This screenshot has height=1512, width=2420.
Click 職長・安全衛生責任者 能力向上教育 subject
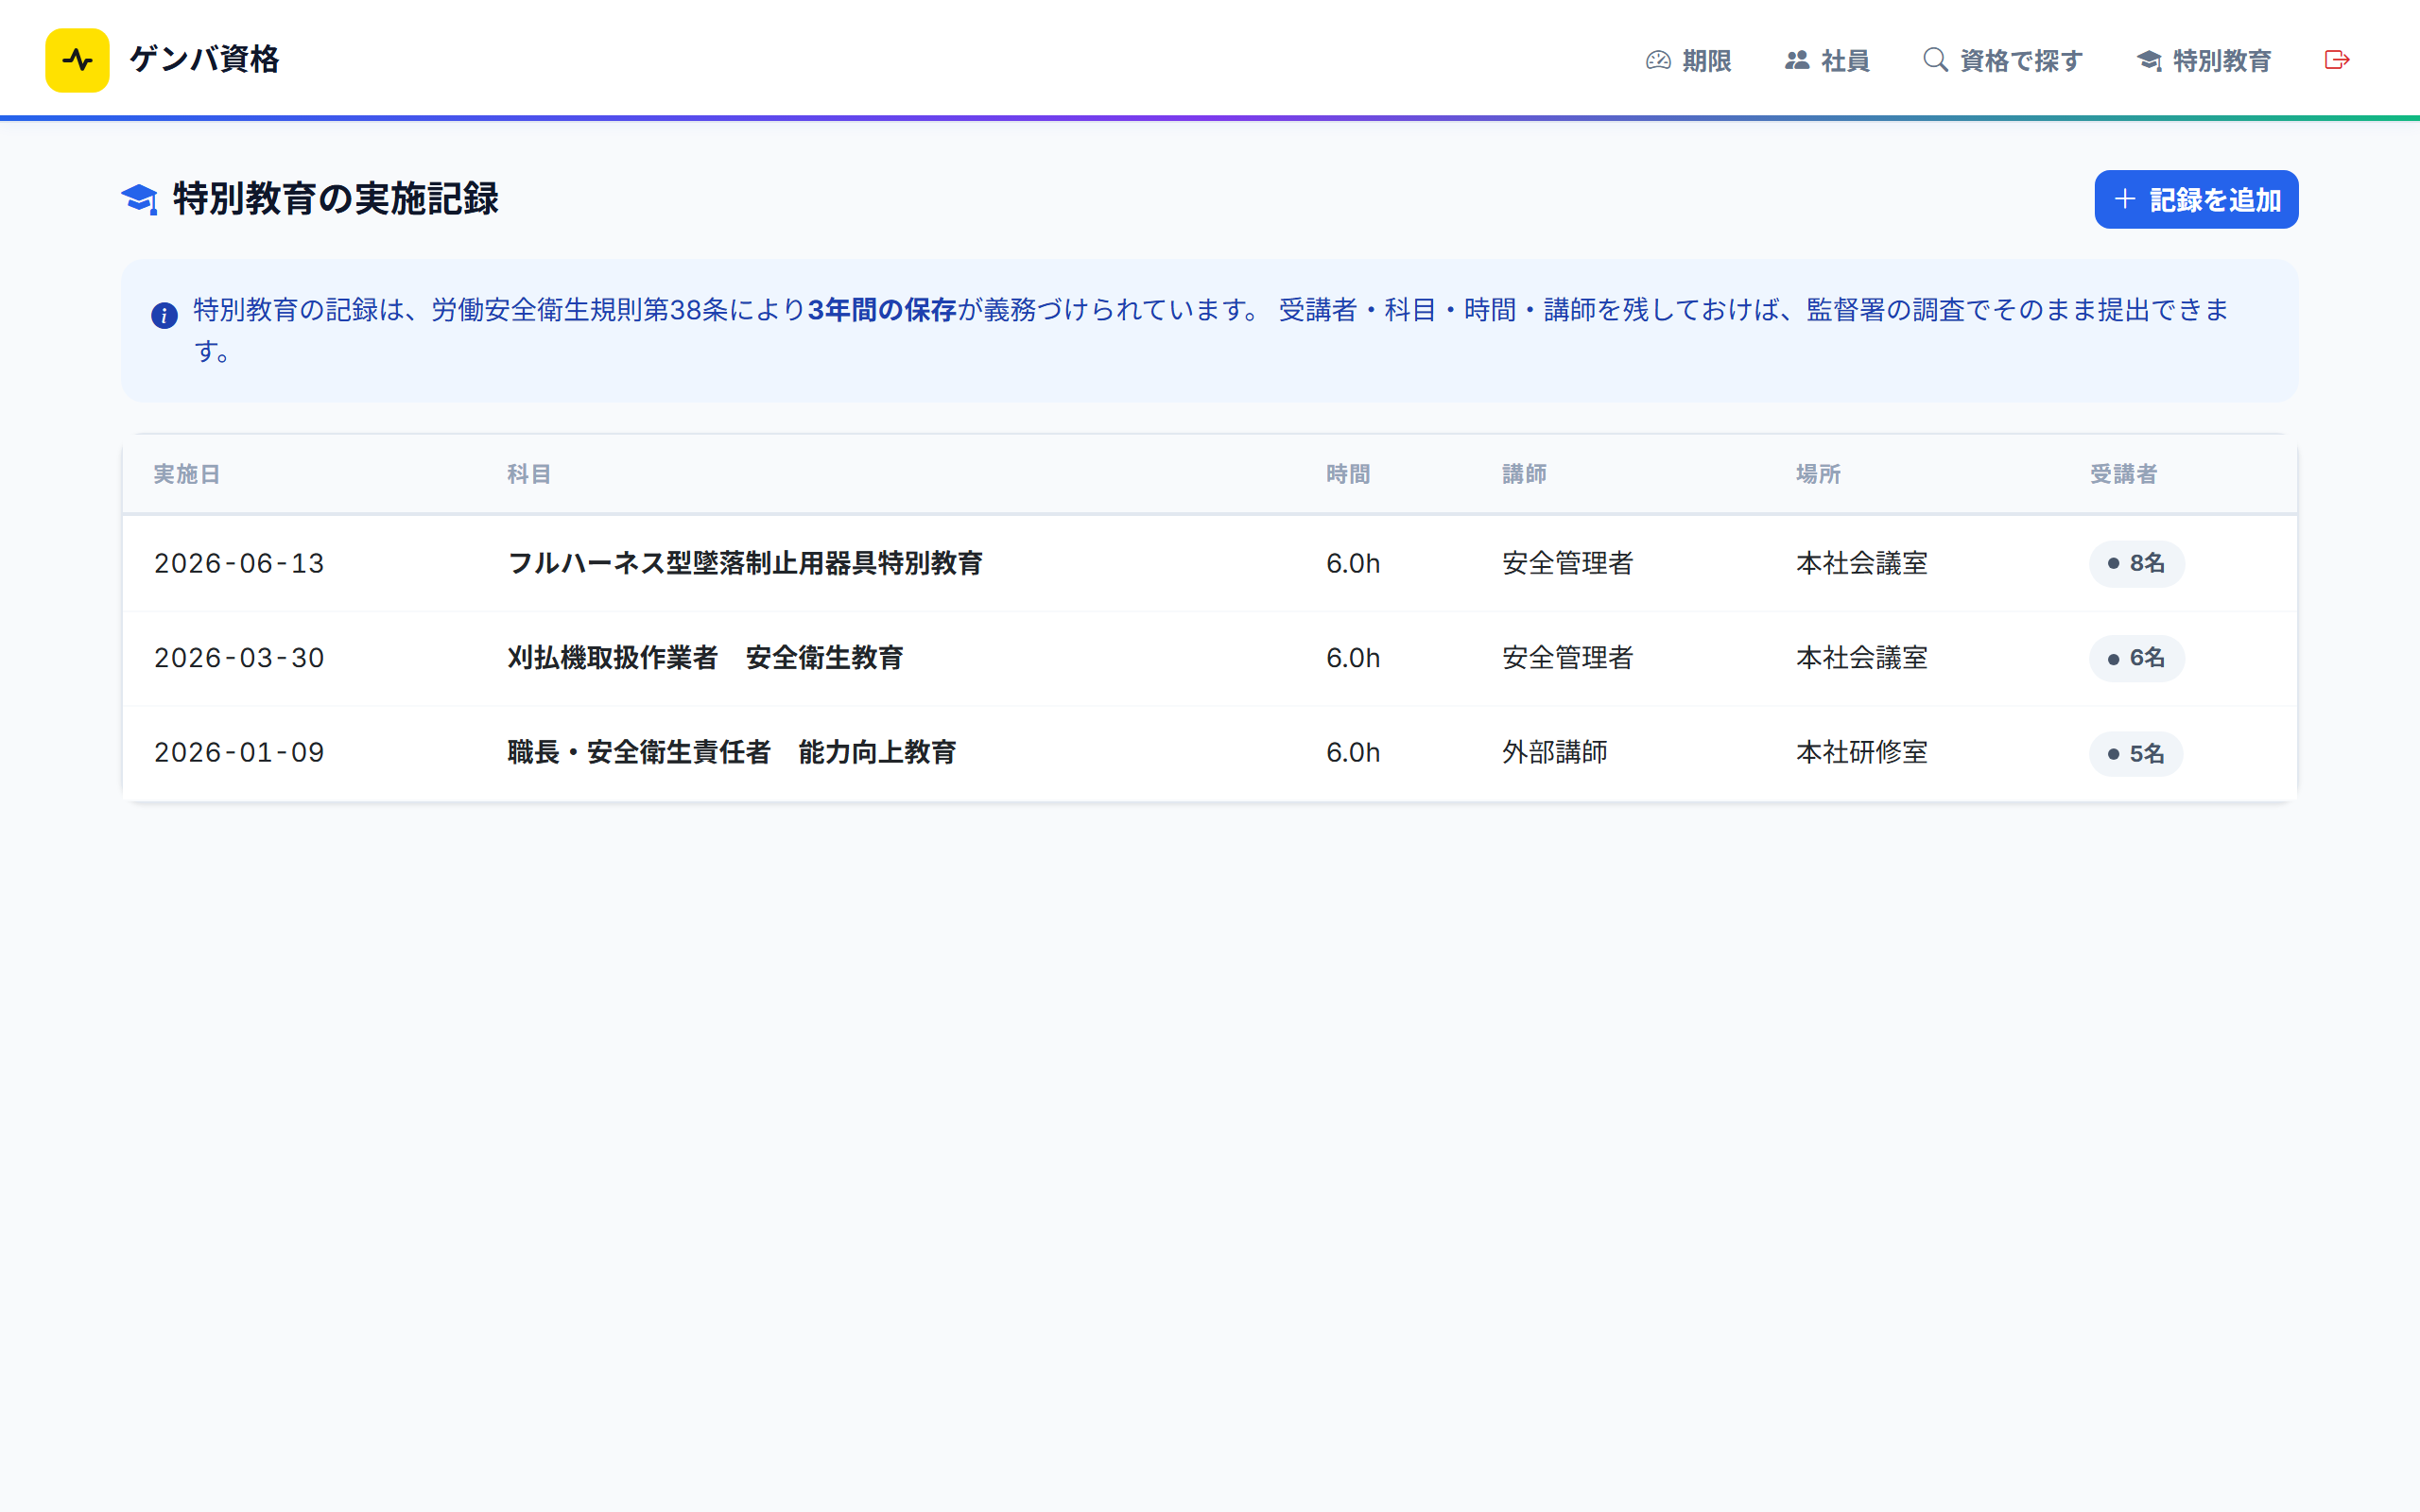coord(732,752)
